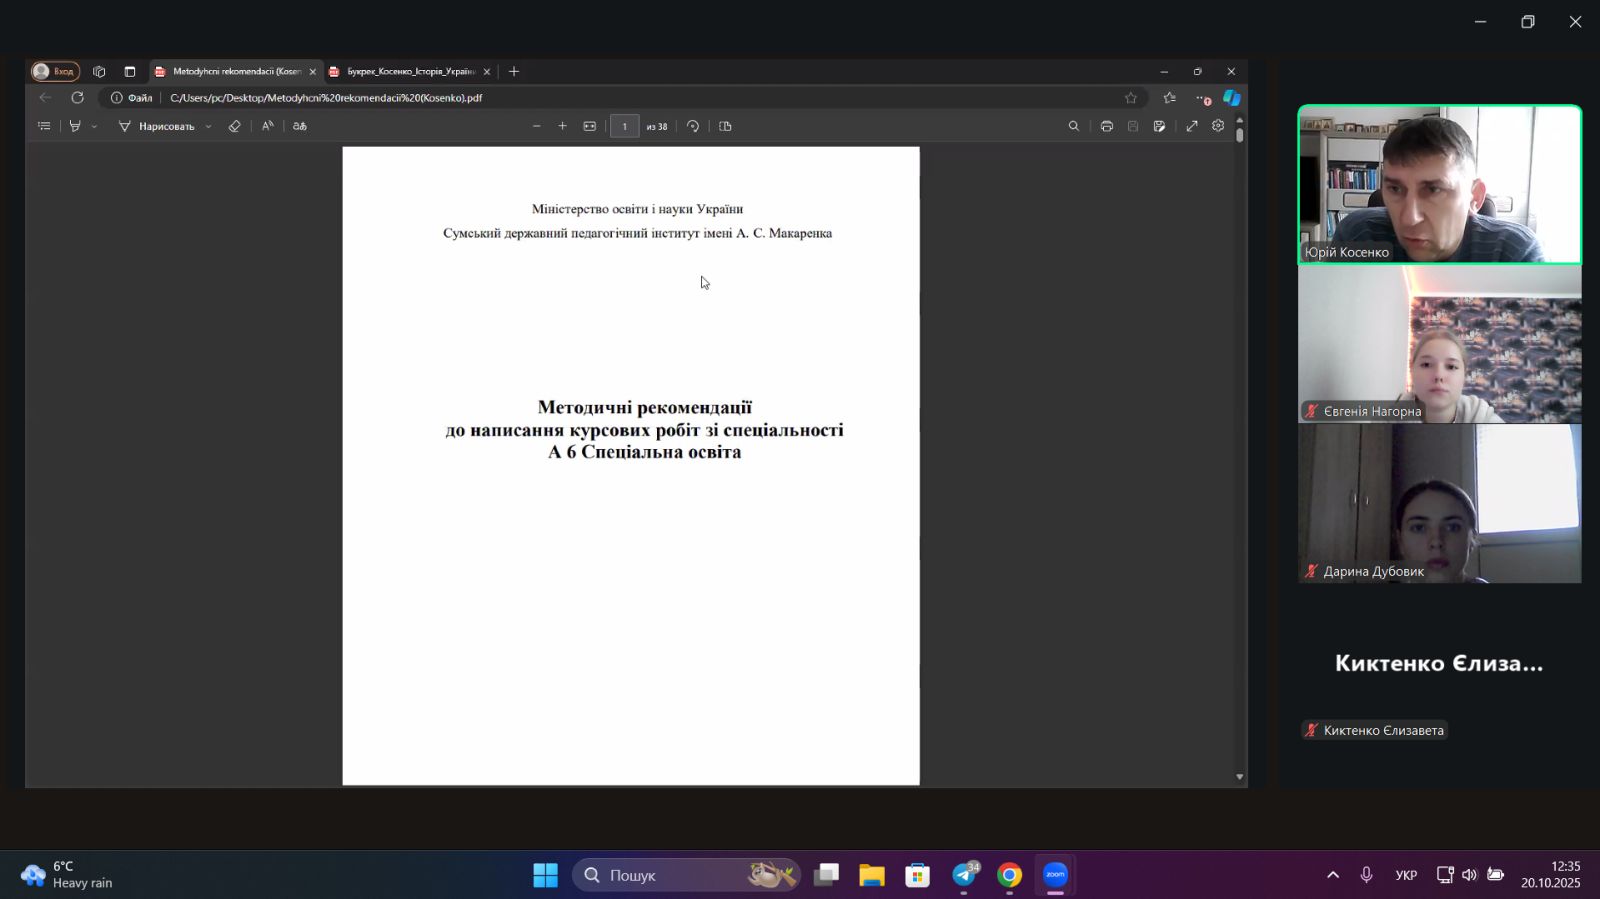Select the eraser tool in PDF toolbar
1600x899 pixels.
[234, 126]
